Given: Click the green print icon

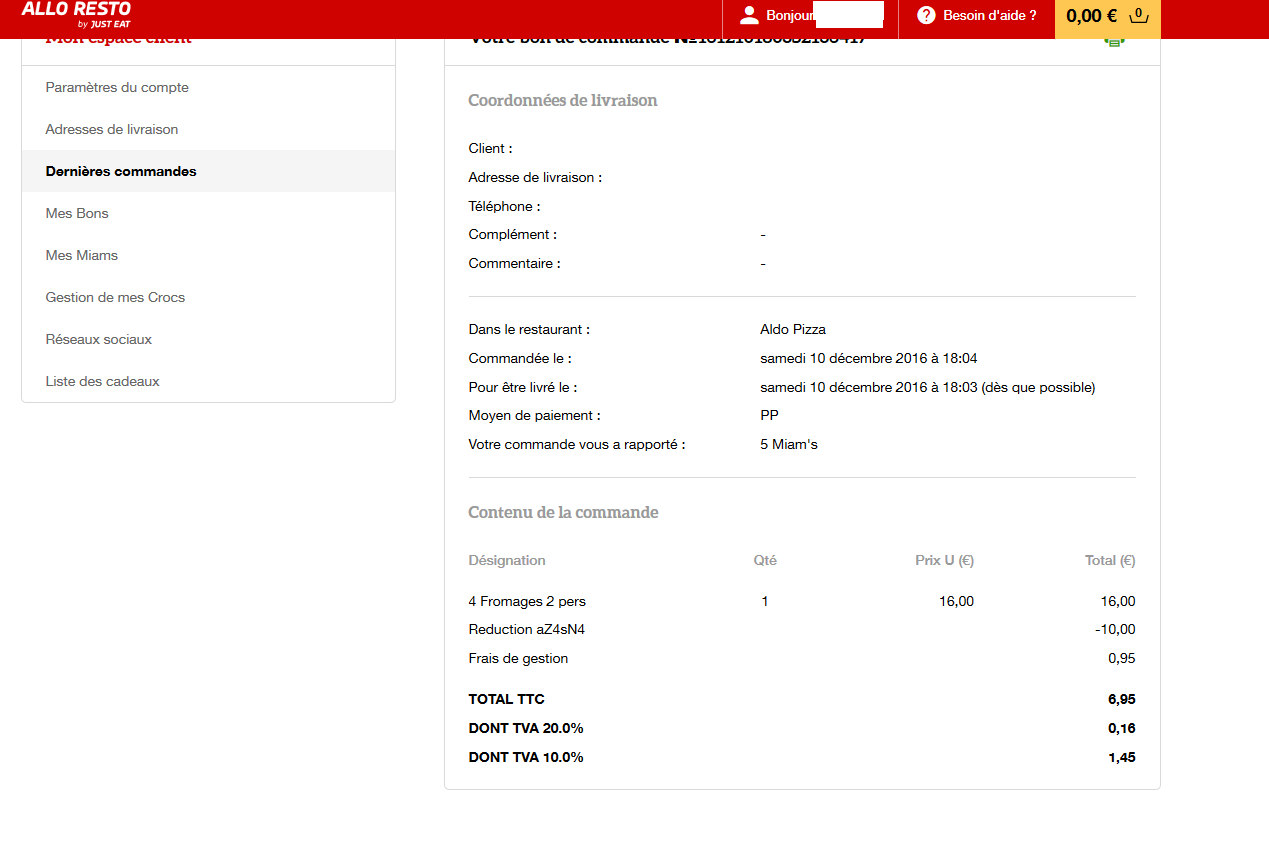Looking at the screenshot, I should [1115, 41].
